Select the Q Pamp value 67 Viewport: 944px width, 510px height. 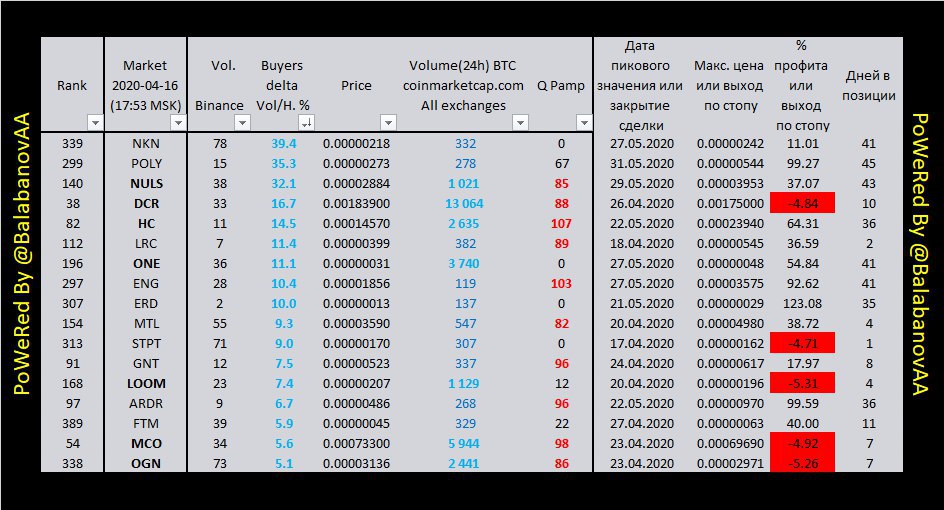point(562,164)
